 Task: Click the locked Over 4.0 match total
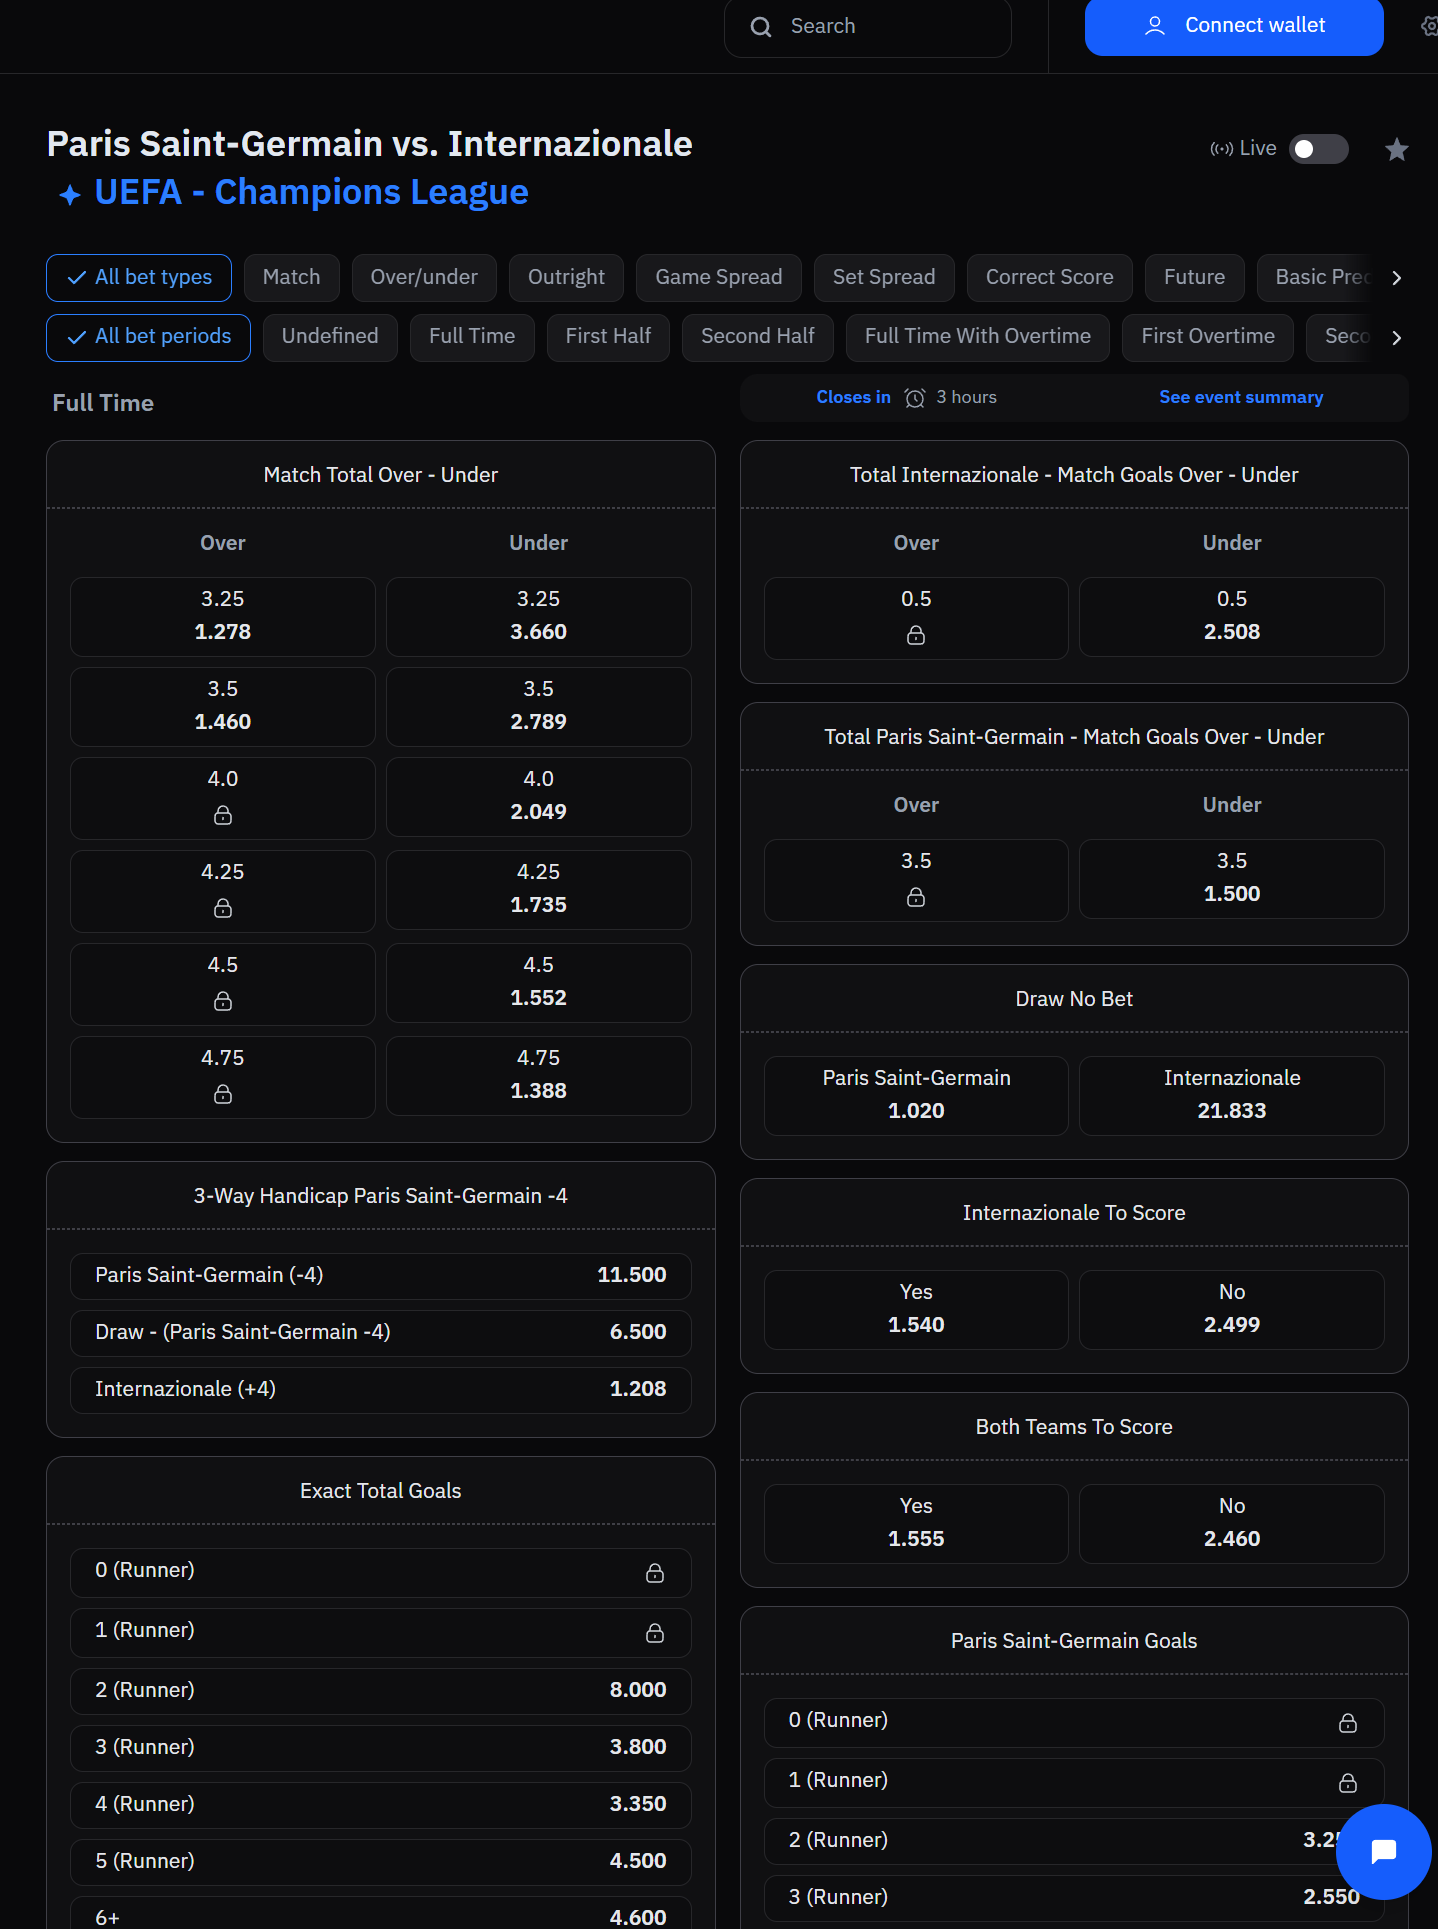(x=223, y=798)
